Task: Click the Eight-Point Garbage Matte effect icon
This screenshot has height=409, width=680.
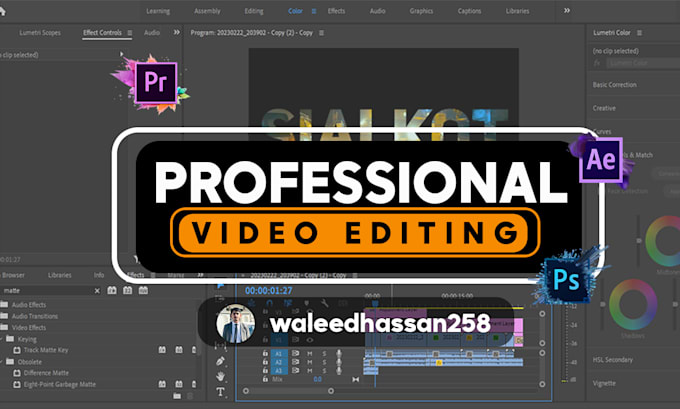Action: [x=17, y=385]
